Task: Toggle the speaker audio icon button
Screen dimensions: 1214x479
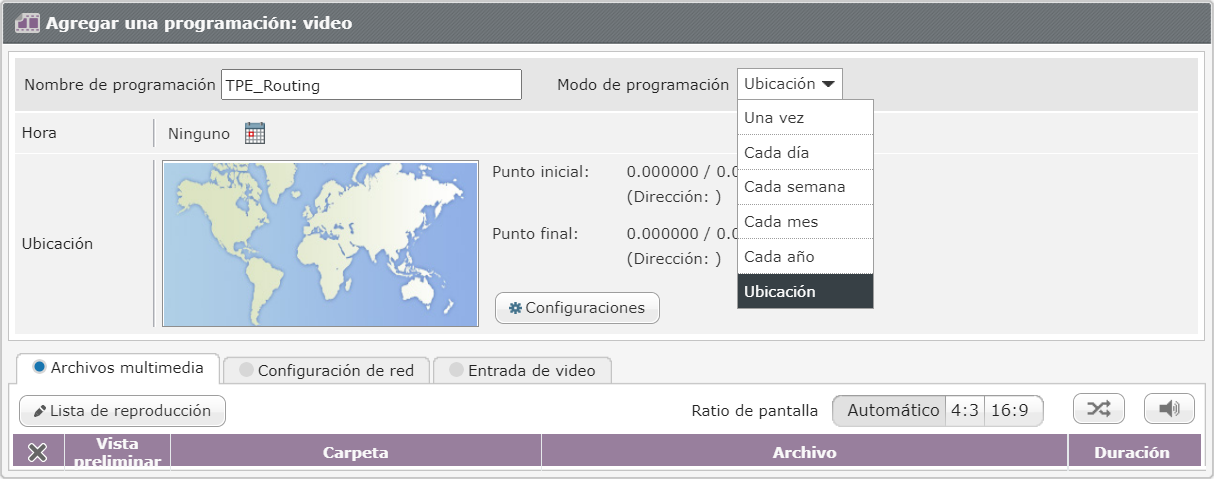Action: point(1170,409)
